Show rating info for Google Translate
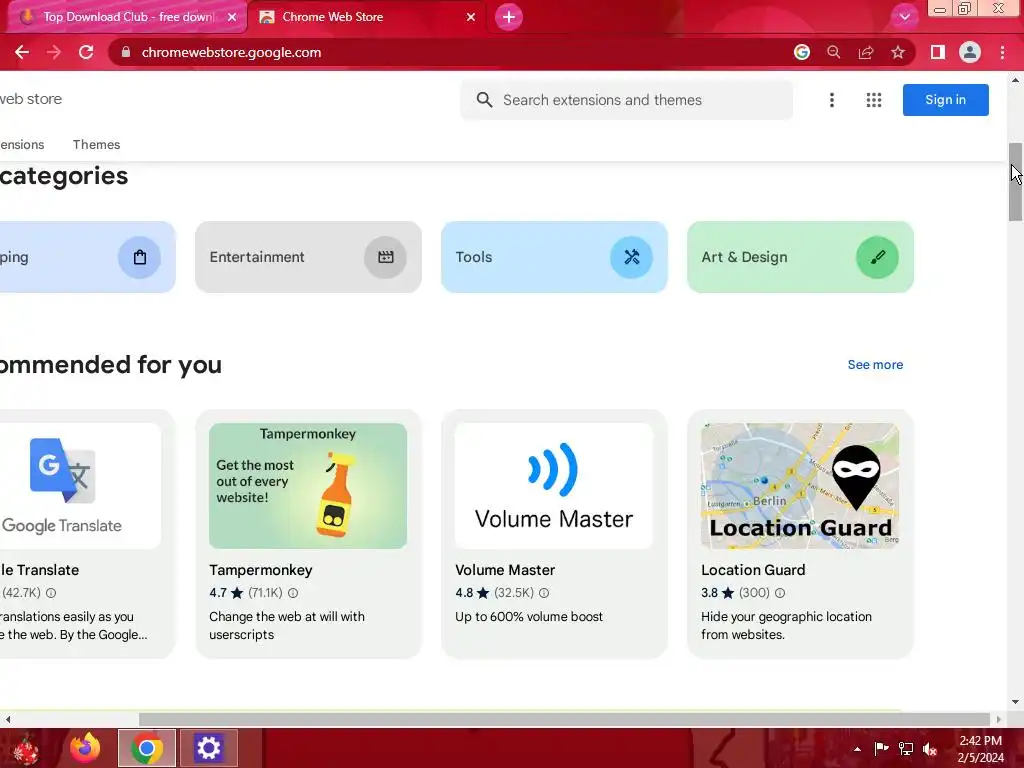The image size is (1024, 768). coord(51,593)
